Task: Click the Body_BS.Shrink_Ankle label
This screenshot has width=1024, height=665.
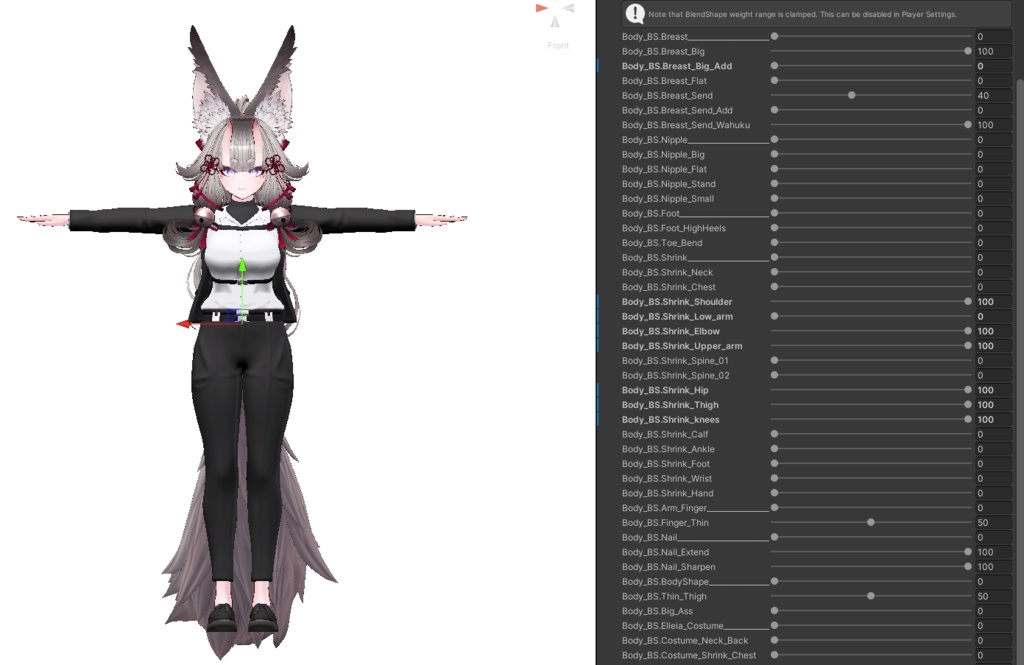Action: (668, 449)
